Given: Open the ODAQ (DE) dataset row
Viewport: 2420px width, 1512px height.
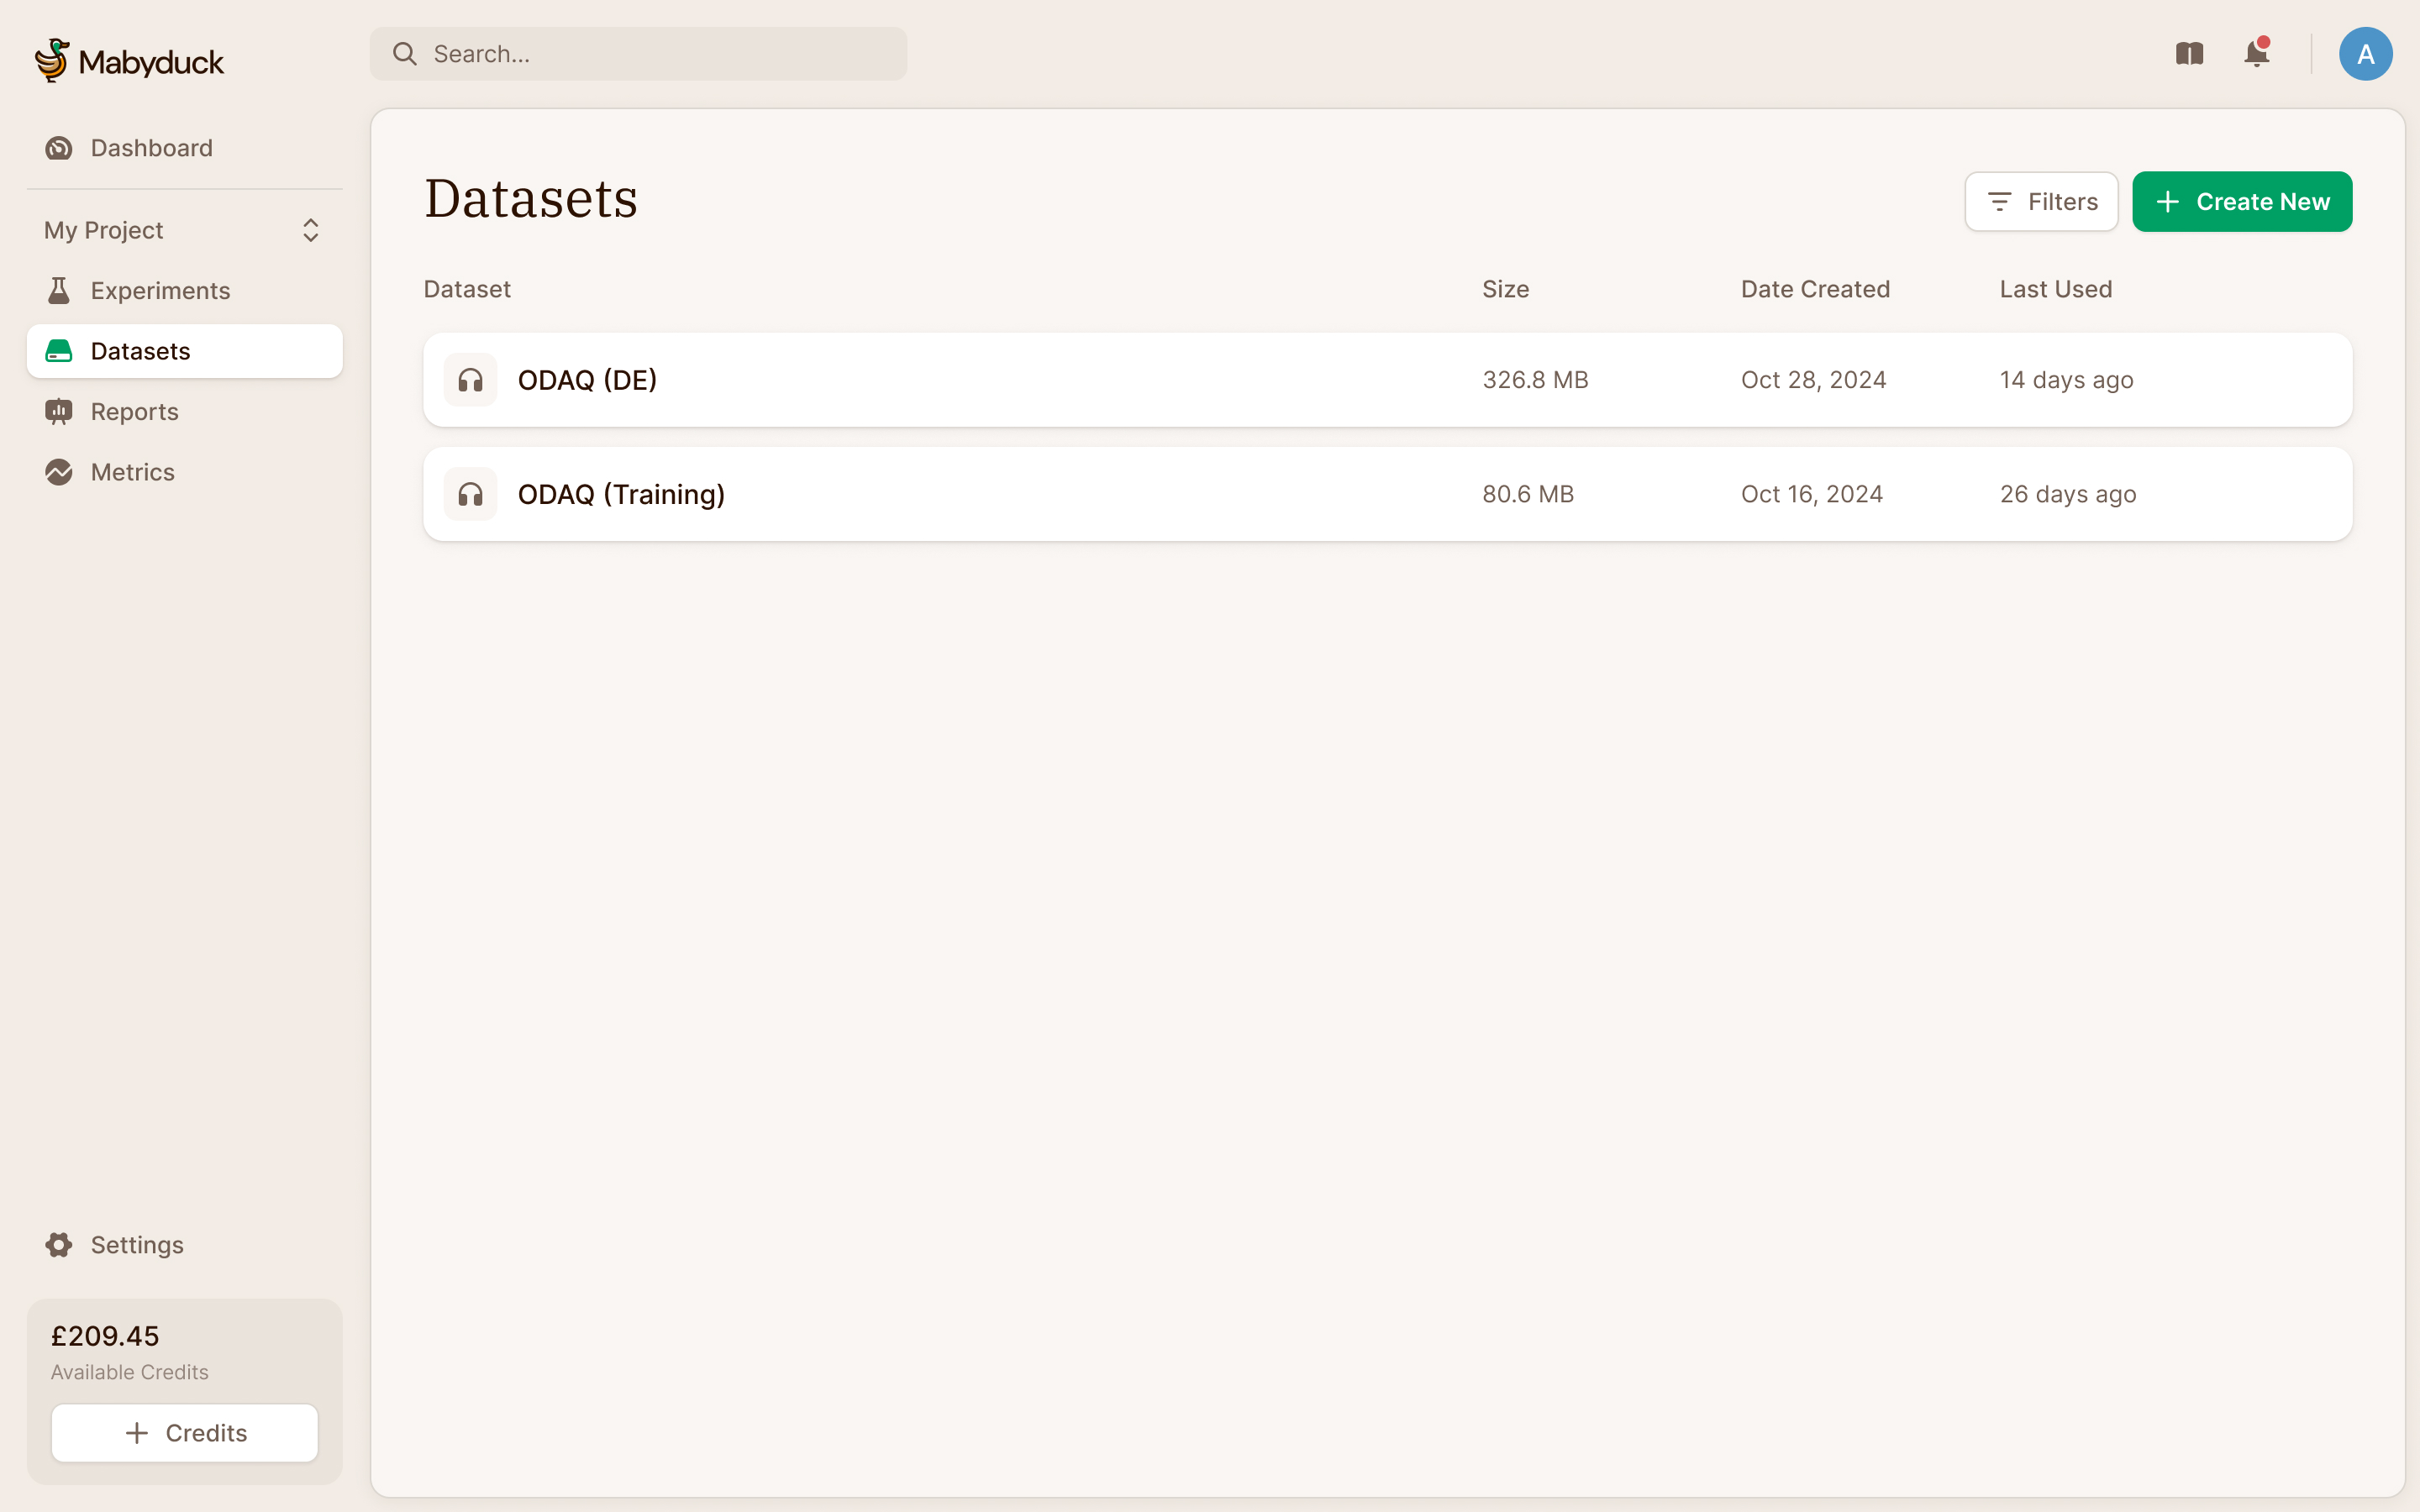Looking at the screenshot, I should tap(1387, 380).
